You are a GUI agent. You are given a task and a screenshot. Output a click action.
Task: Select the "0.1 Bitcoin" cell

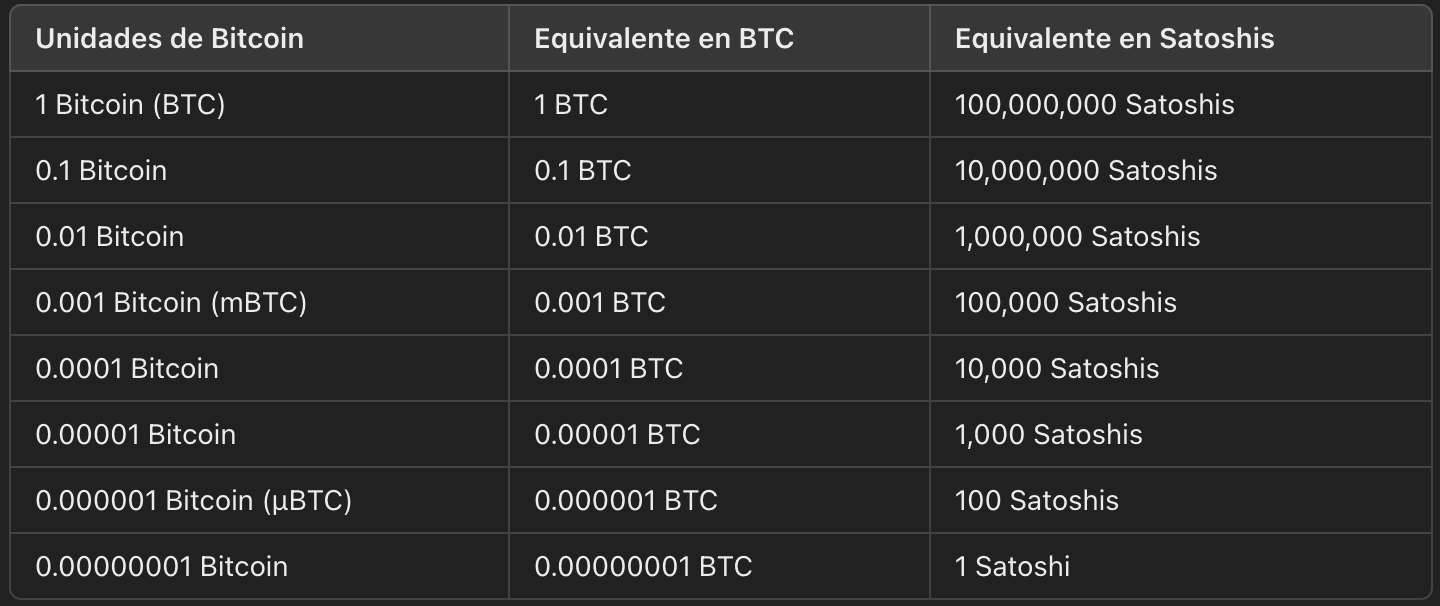point(101,171)
